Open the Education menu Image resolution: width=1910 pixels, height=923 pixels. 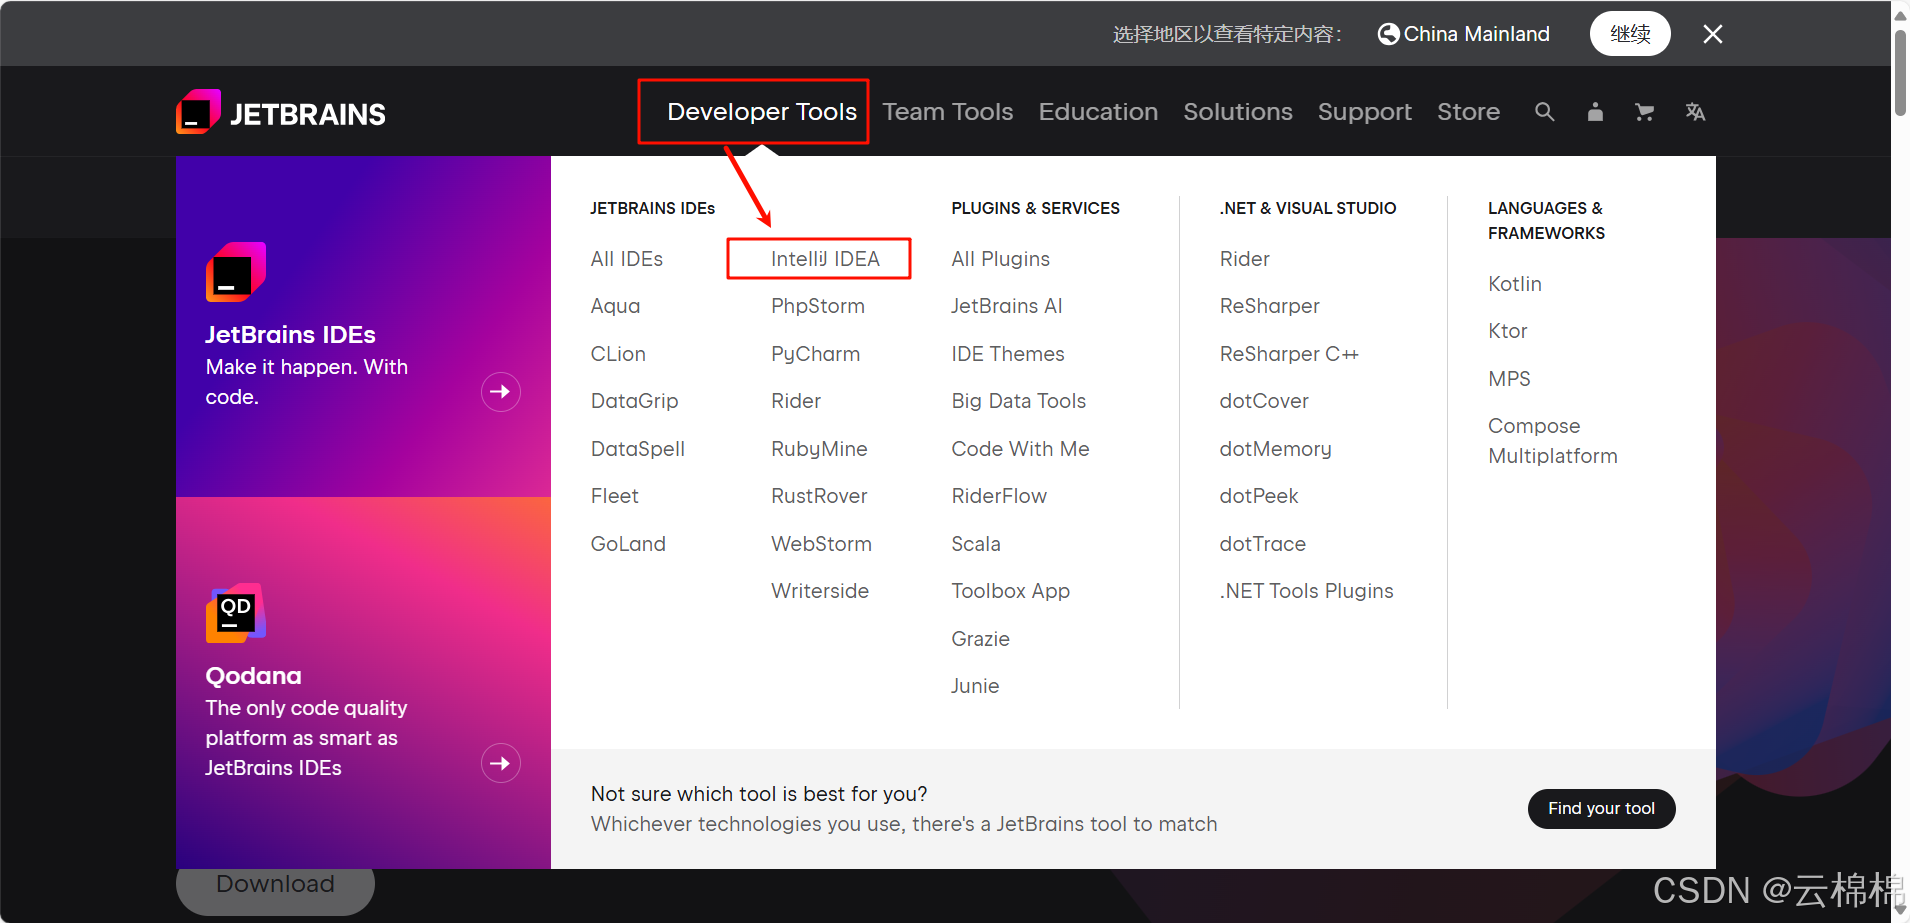click(1098, 112)
